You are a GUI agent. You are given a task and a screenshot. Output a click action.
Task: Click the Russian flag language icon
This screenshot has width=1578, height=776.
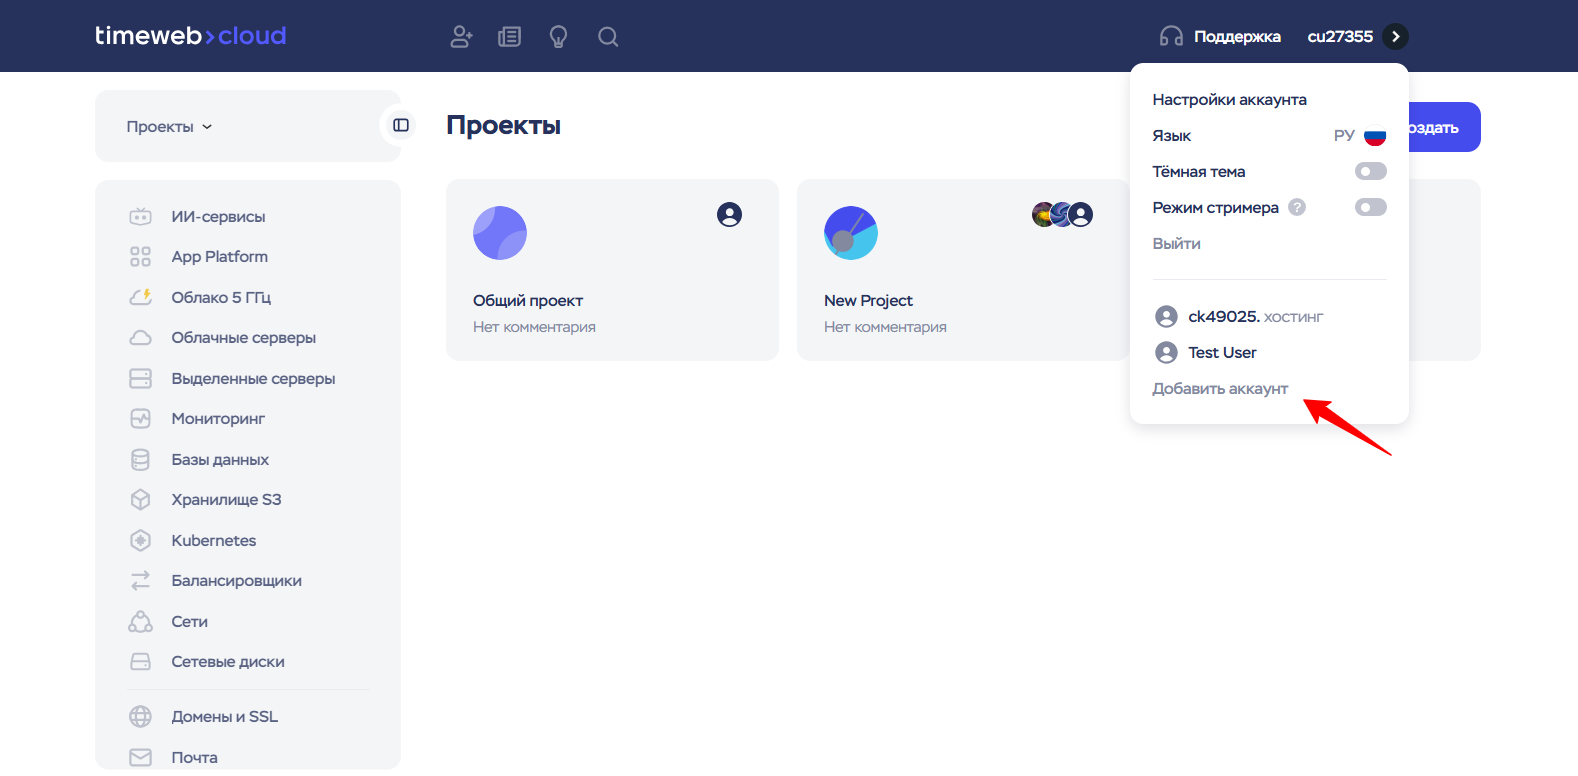tap(1375, 135)
